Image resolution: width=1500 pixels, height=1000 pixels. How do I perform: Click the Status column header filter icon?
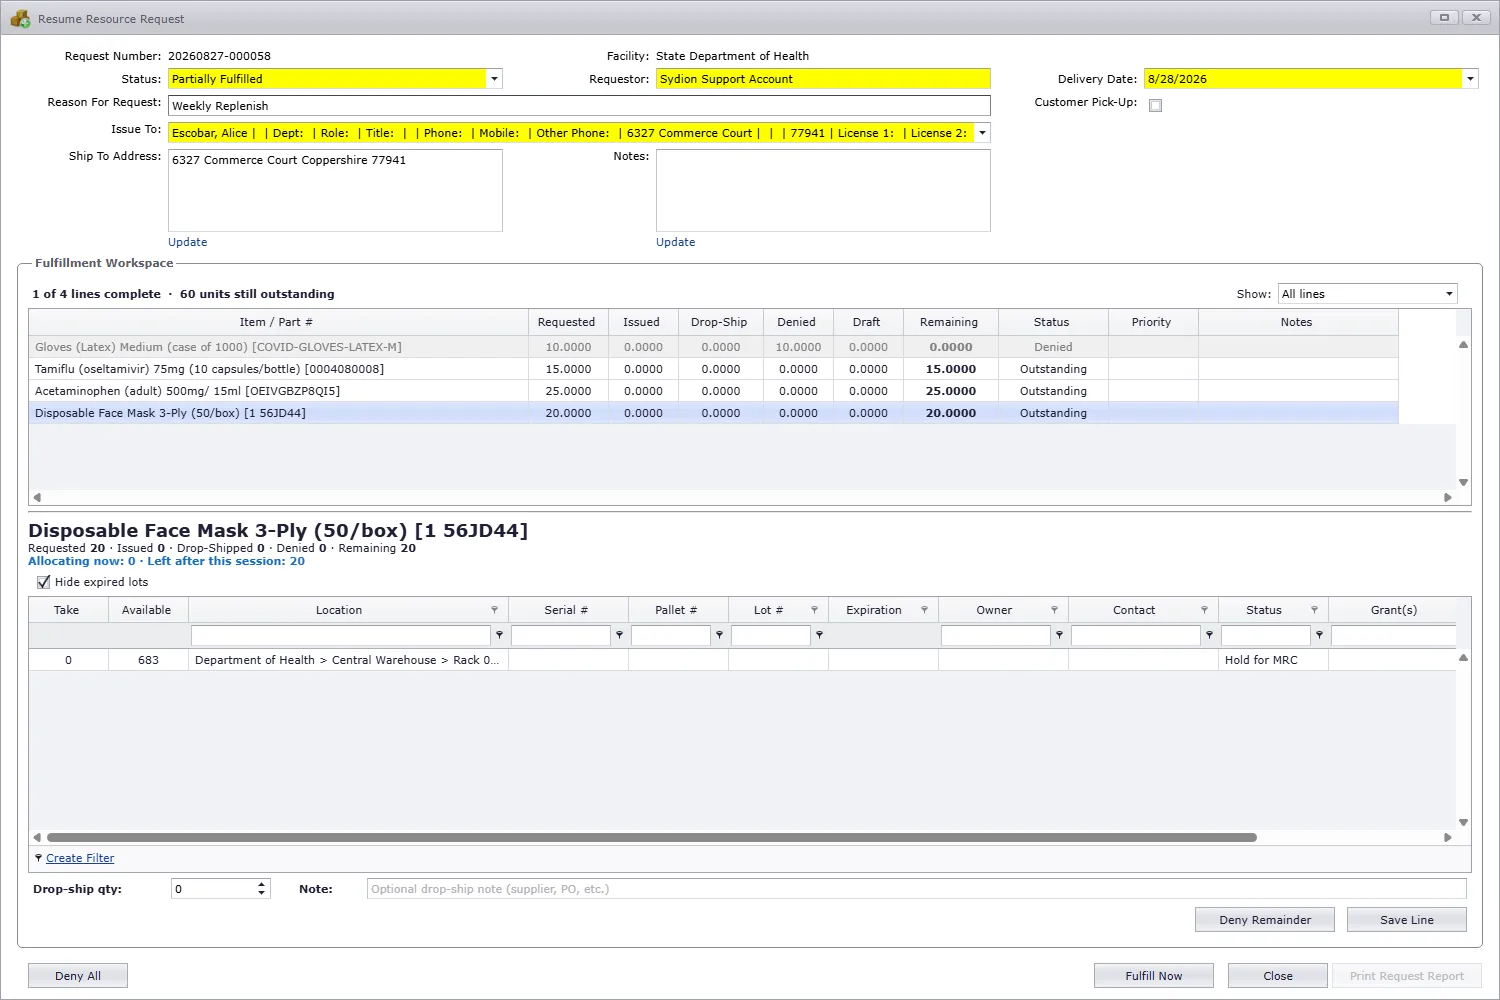(1314, 610)
